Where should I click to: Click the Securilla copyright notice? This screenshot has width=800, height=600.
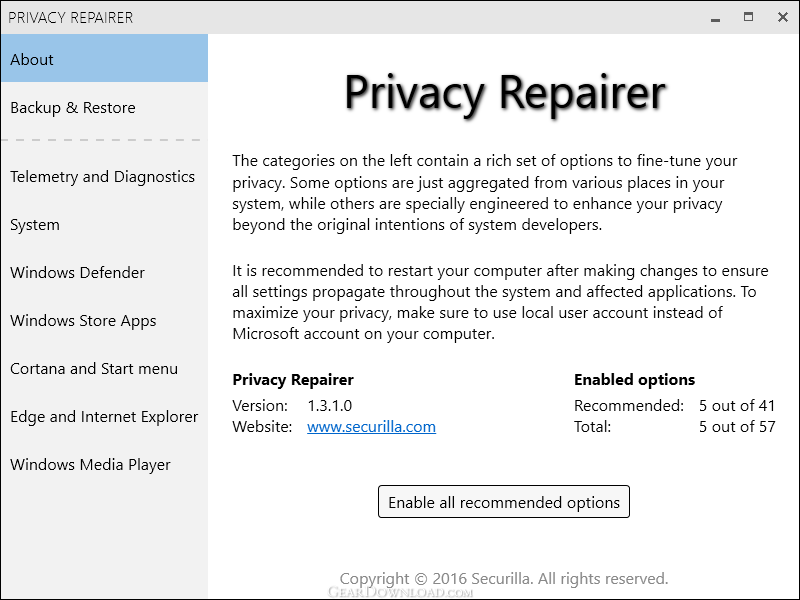(504, 579)
